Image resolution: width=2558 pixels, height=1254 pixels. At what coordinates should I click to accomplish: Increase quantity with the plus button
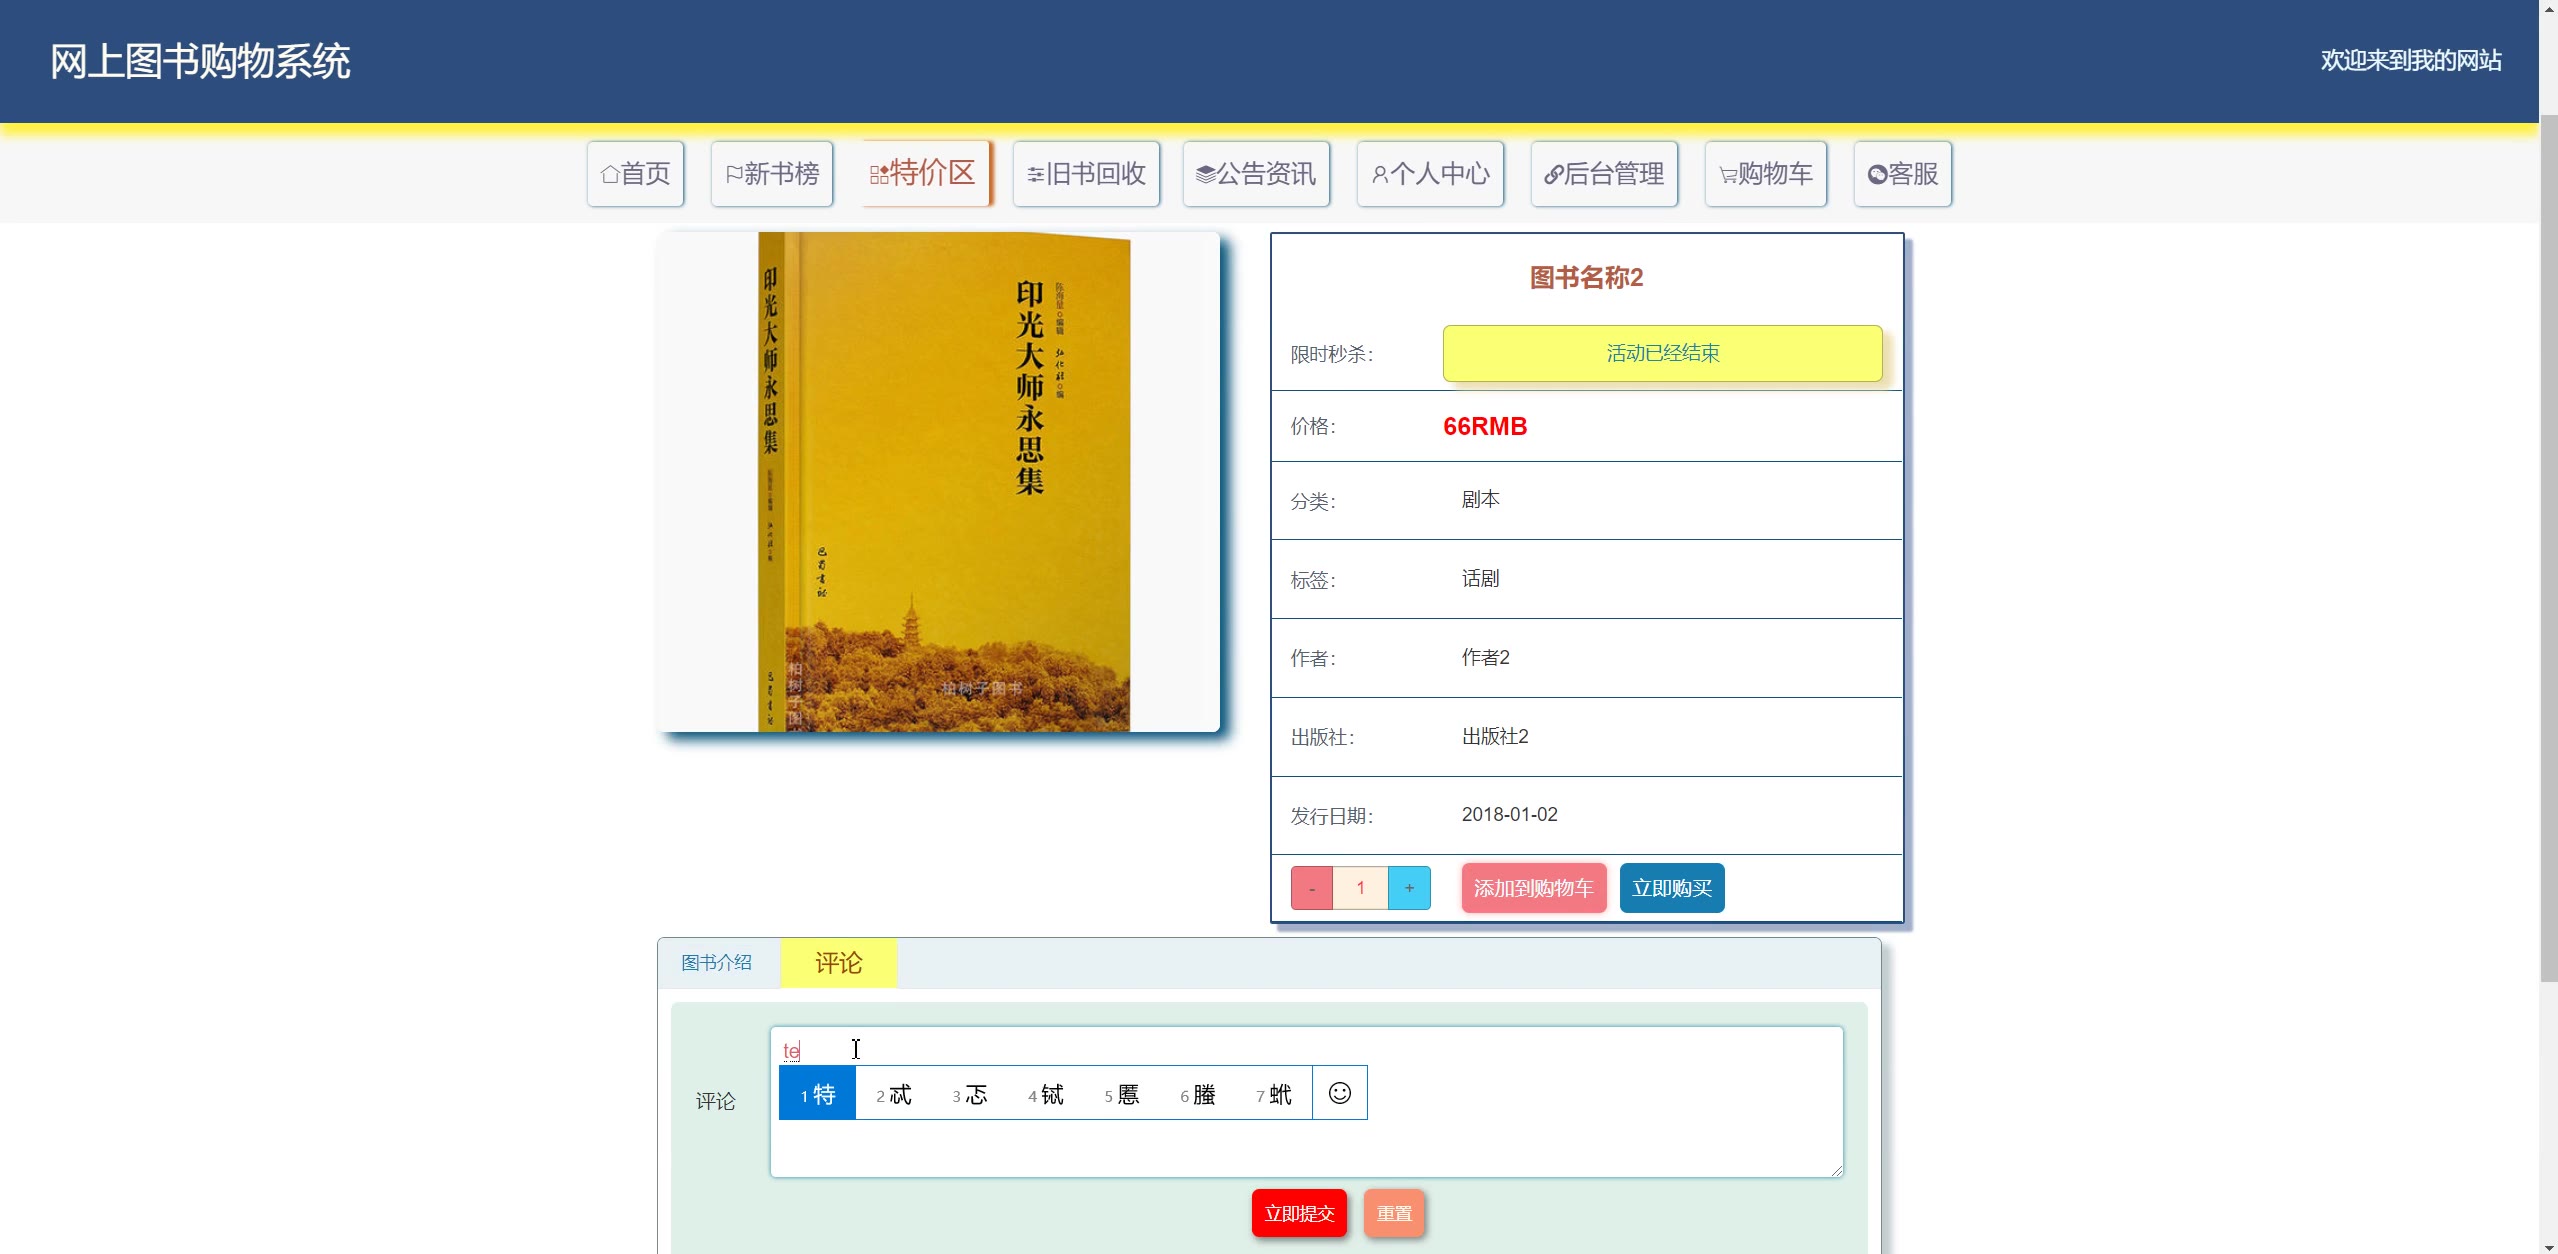1409,888
